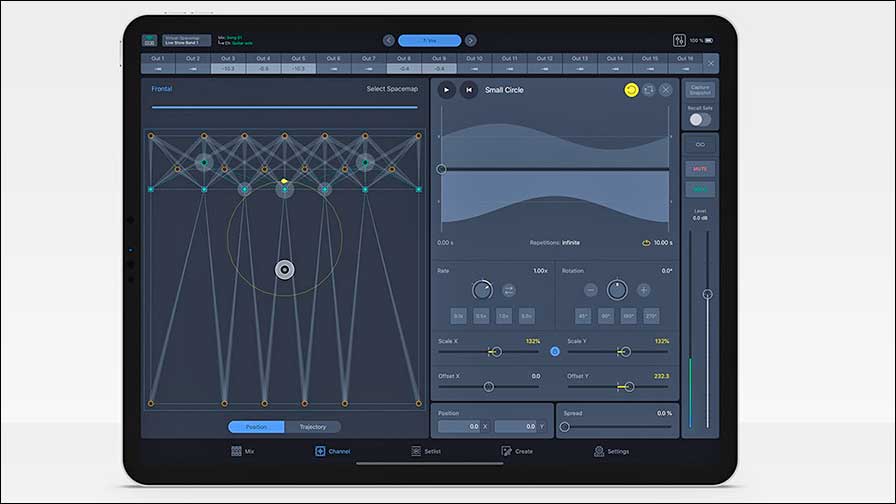Toggle the Recall Safe switch
This screenshot has width=896, height=504.
(700, 119)
